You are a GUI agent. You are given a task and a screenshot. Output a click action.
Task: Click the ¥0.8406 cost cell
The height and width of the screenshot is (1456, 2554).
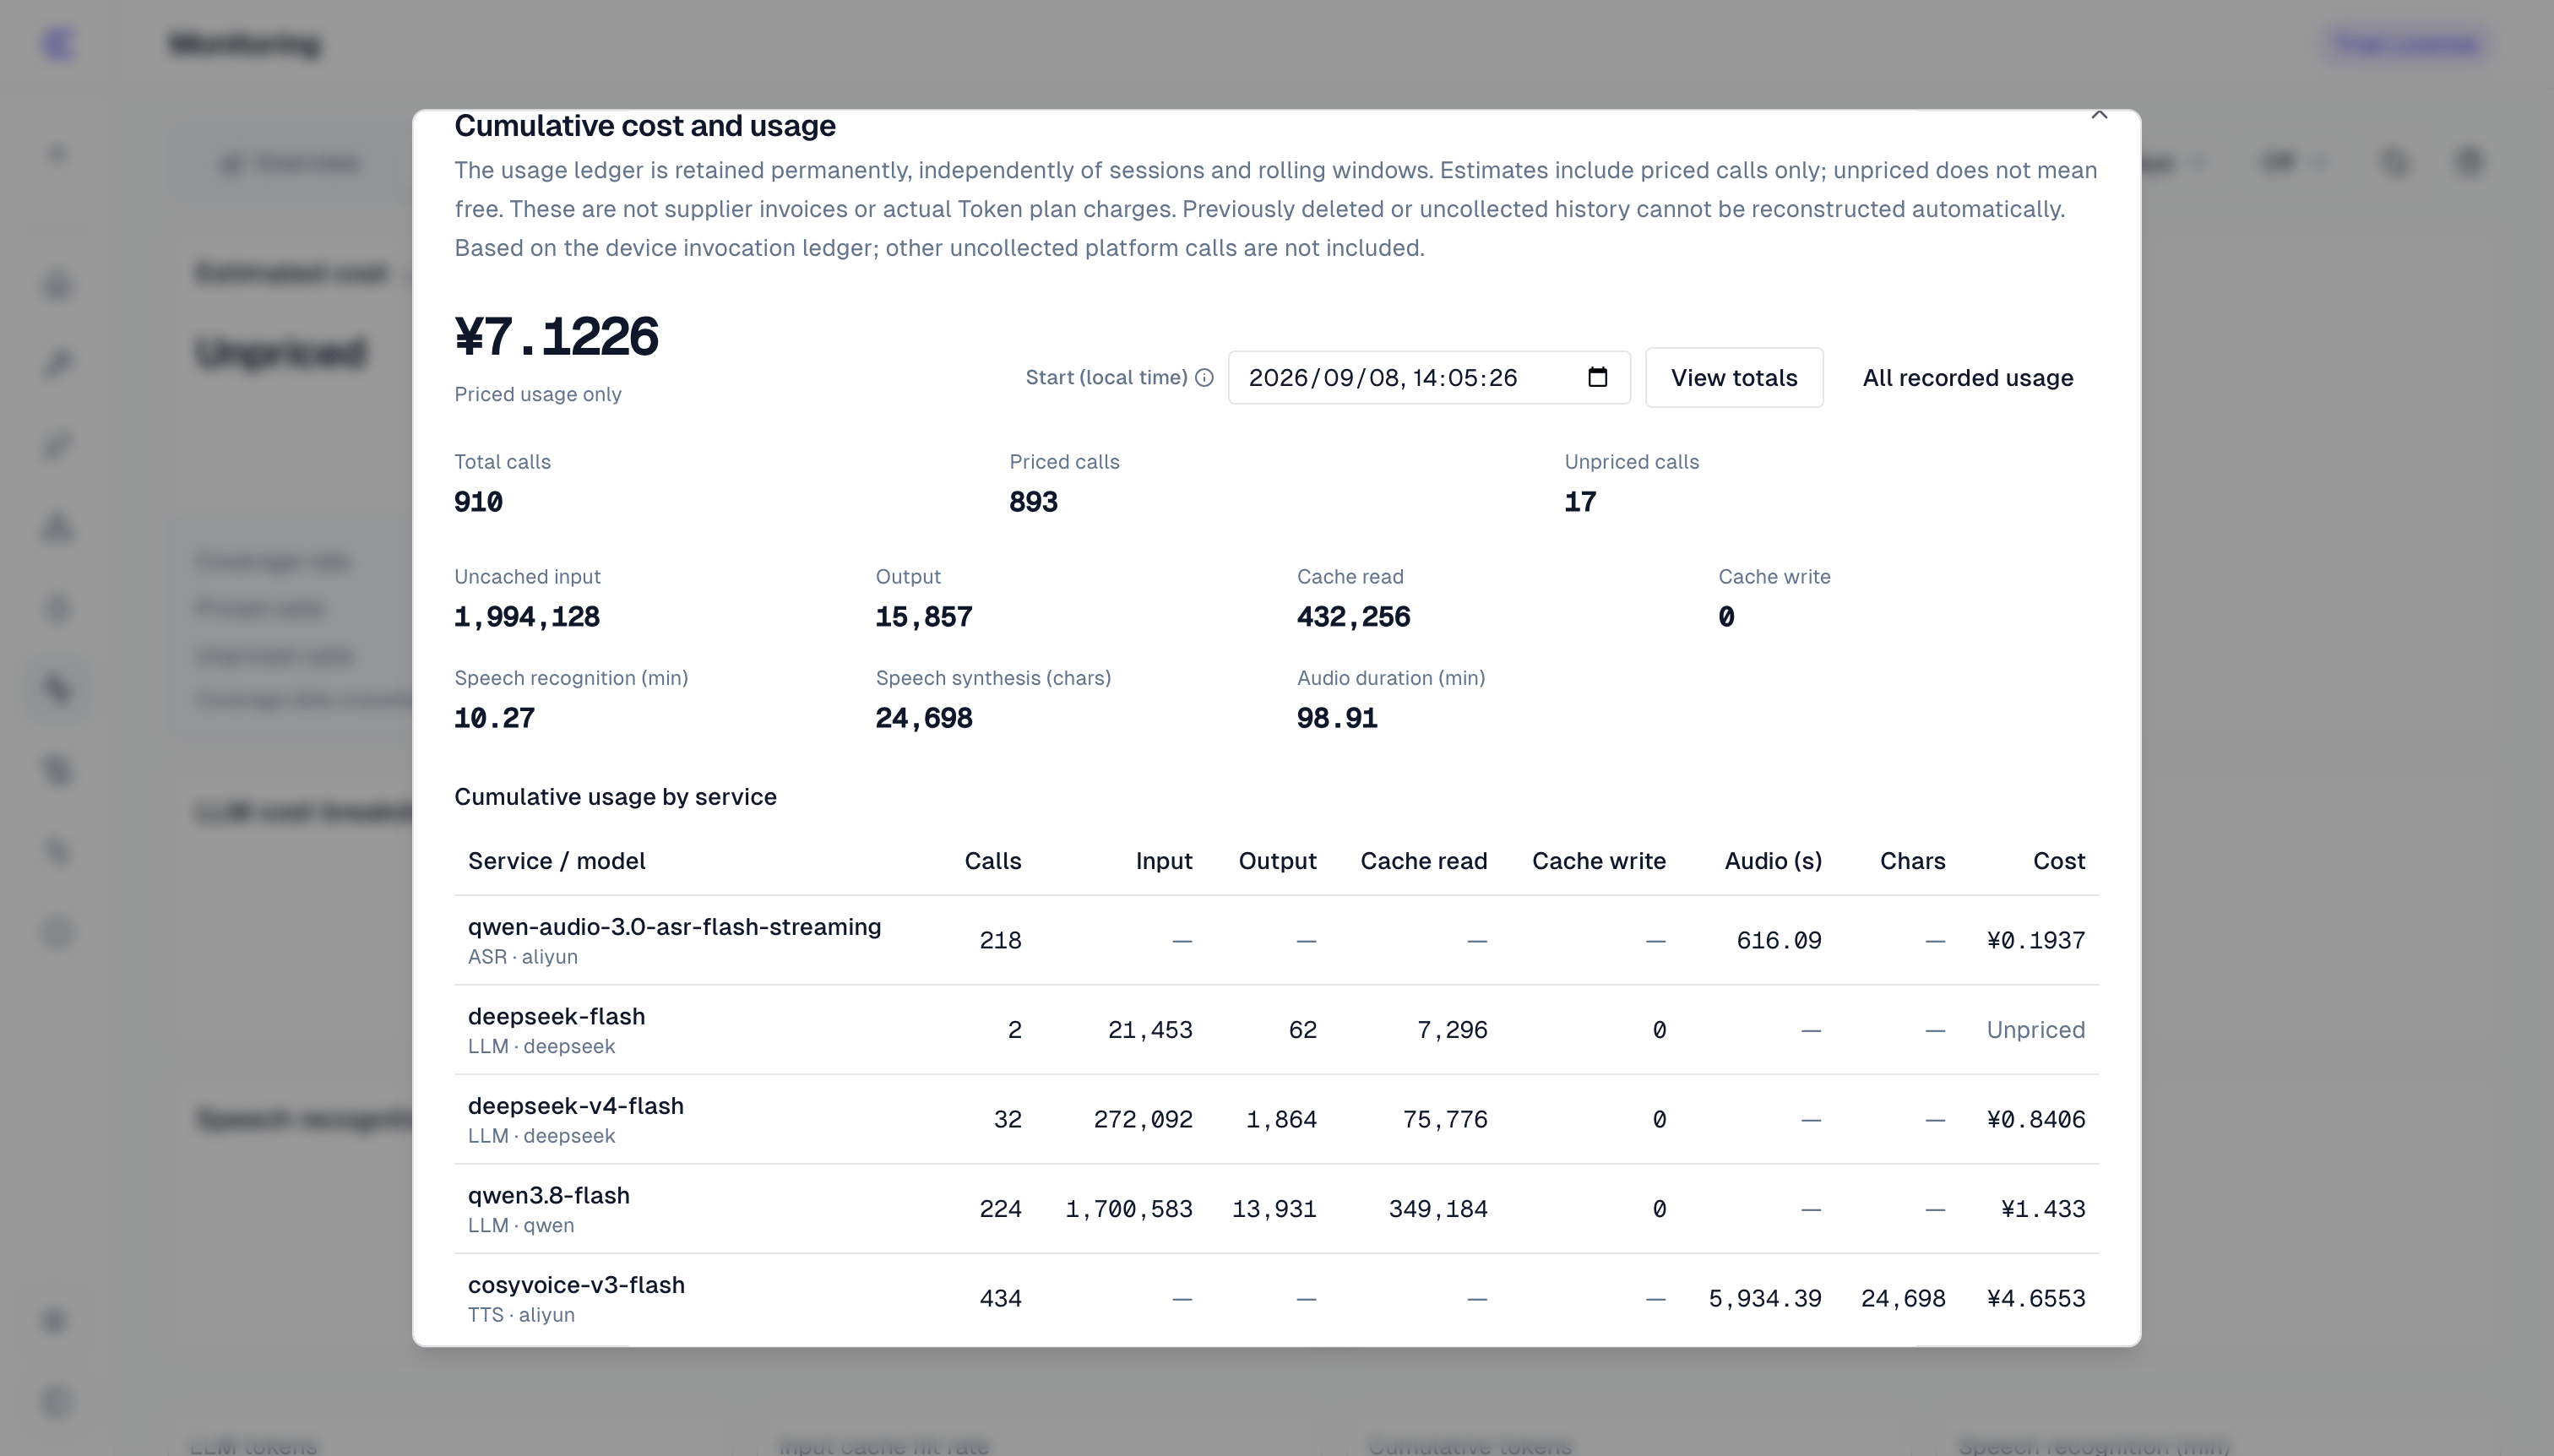pos(2035,1120)
